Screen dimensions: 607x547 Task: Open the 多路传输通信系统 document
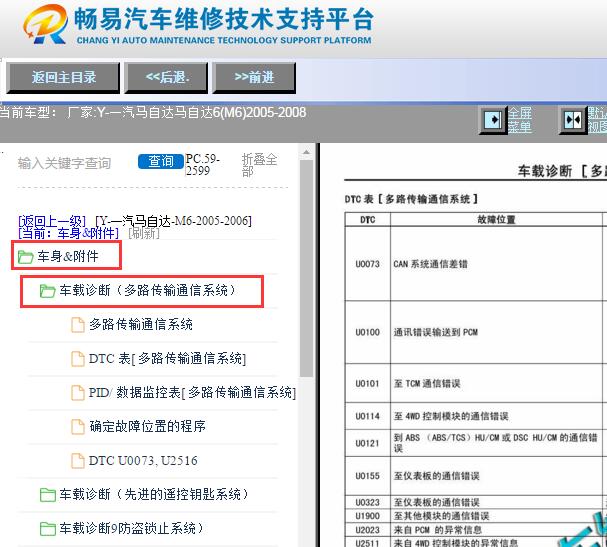141,324
